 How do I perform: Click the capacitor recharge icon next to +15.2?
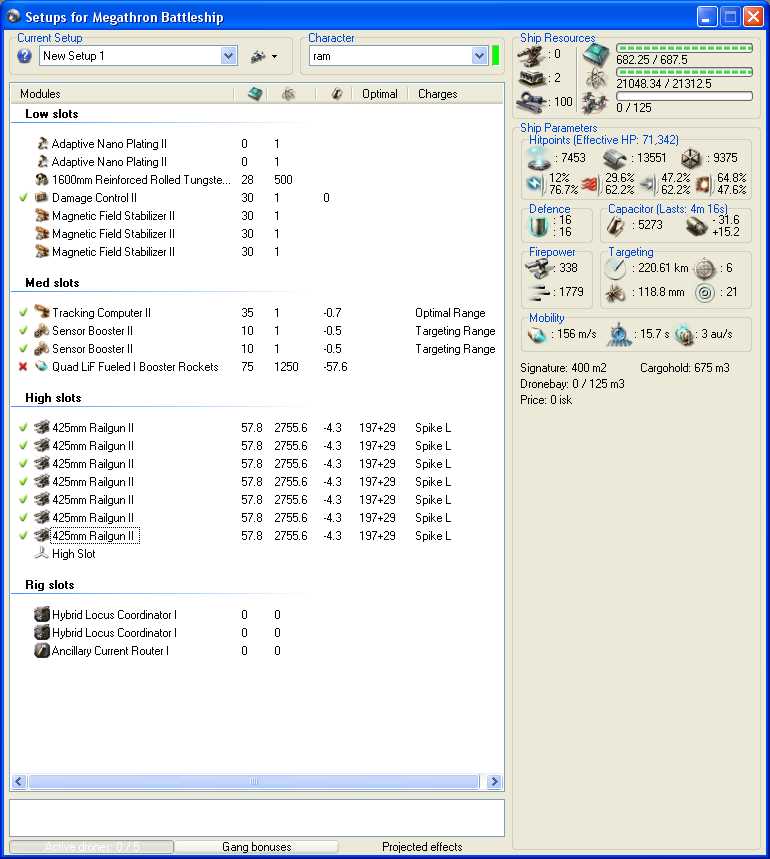pos(697,226)
